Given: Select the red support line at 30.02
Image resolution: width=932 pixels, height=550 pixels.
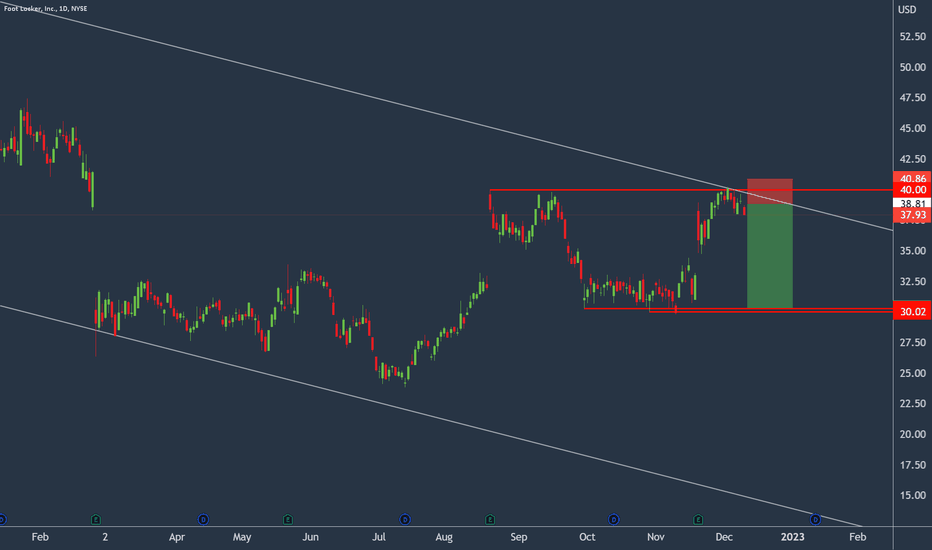Looking at the screenshot, I should tap(773, 312).
